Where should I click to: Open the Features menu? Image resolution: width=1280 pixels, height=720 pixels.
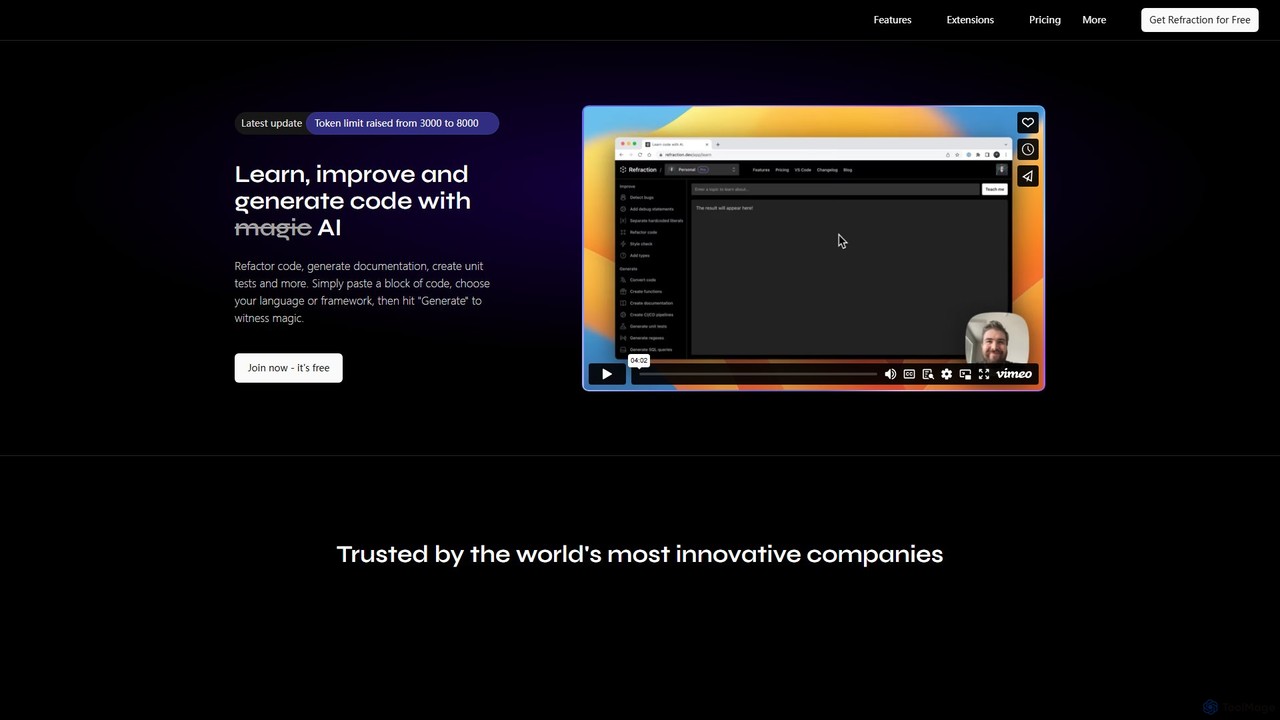(892, 20)
